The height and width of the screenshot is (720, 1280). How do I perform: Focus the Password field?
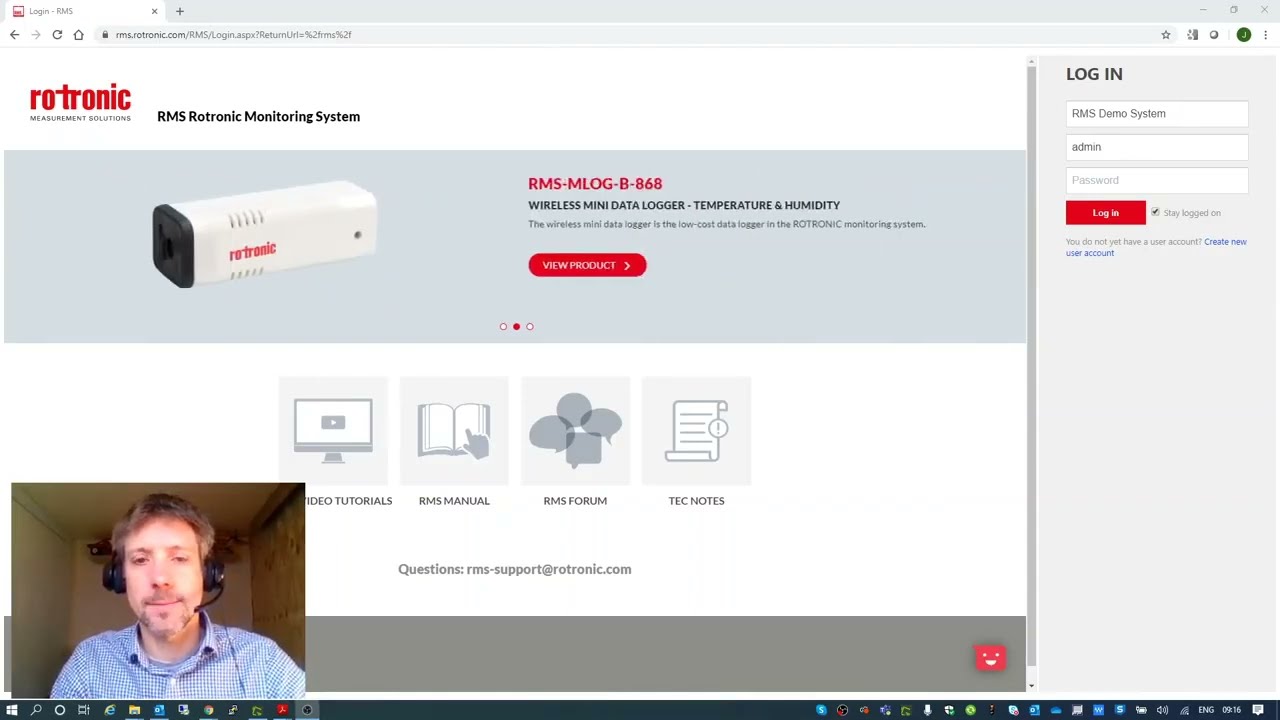click(x=1157, y=180)
